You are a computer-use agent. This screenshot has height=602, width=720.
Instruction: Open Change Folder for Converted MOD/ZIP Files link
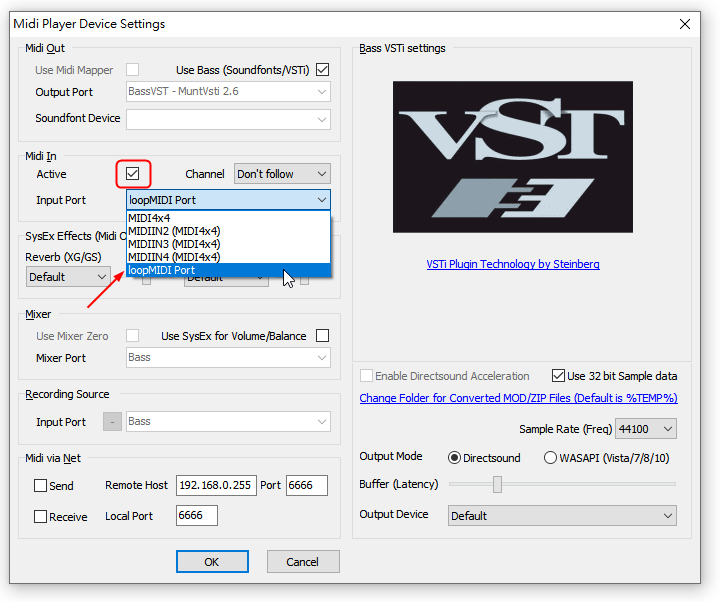pos(518,398)
